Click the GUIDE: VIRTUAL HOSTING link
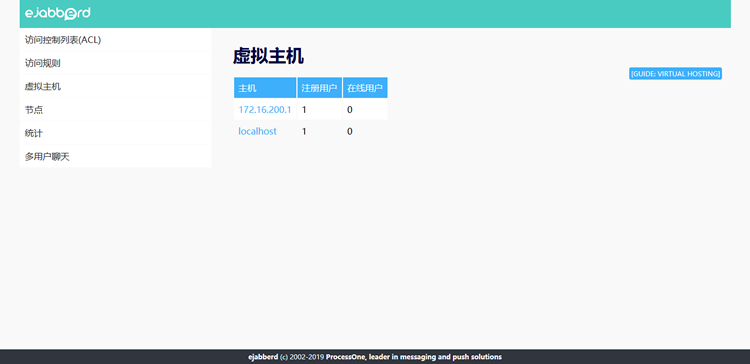Image resolution: width=750 pixels, height=364 pixels. 675,74
